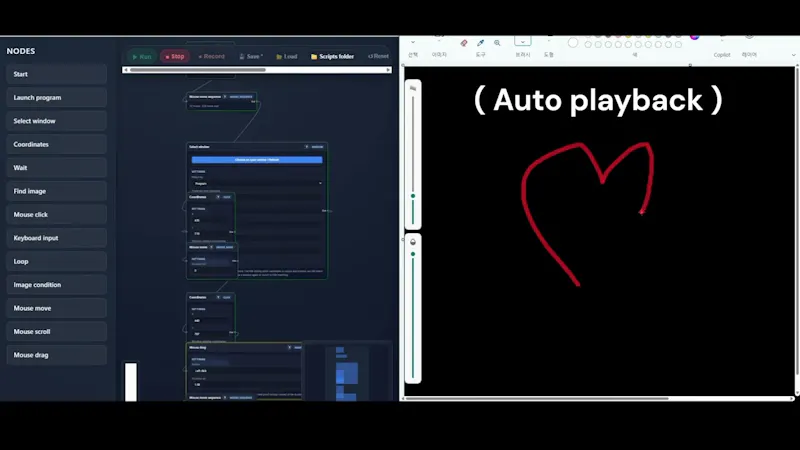Add a Keyboard input node

(57, 238)
